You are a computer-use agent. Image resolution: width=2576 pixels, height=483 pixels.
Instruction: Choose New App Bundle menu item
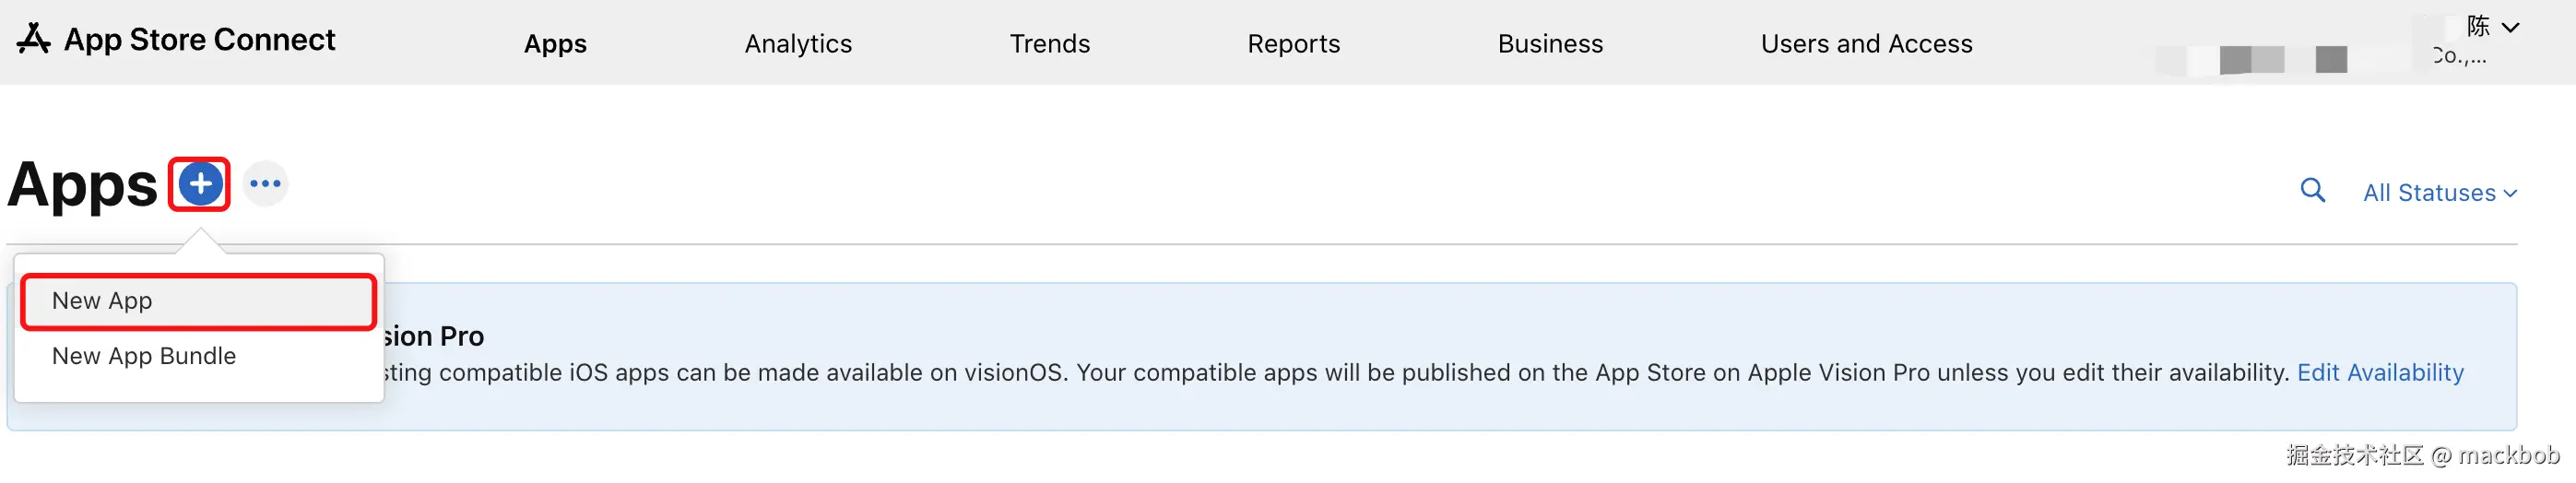[x=199, y=356]
